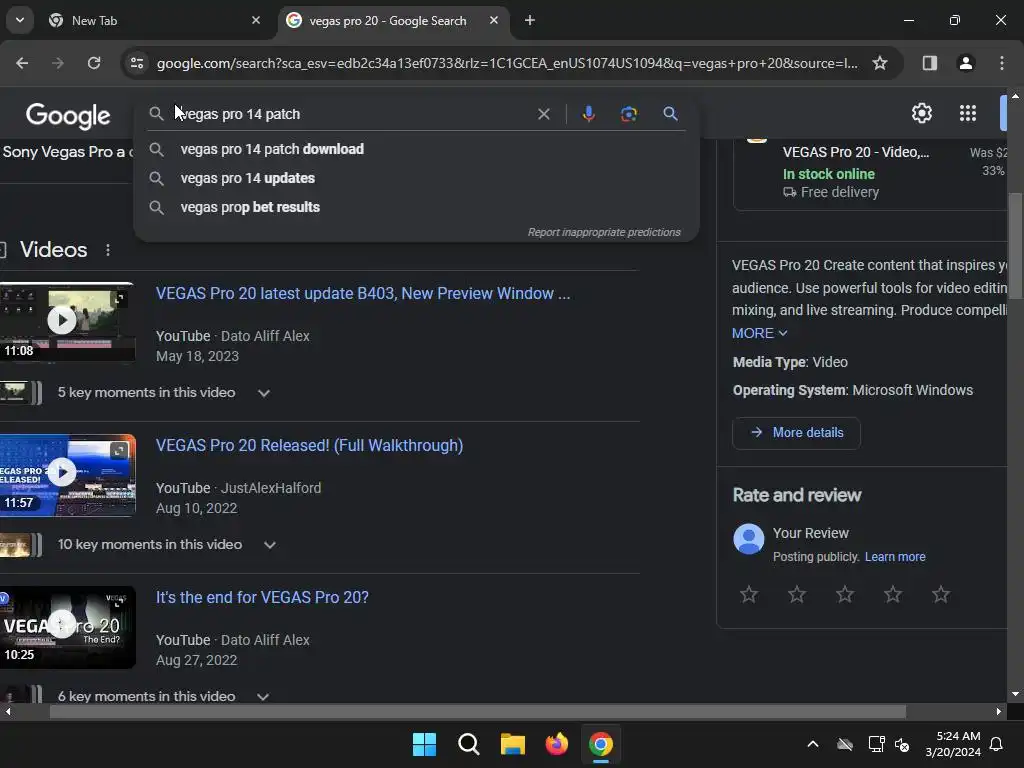Open the Windows Start menu
Image resolution: width=1024 pixels, height=768 pixels.
point(424,744)
